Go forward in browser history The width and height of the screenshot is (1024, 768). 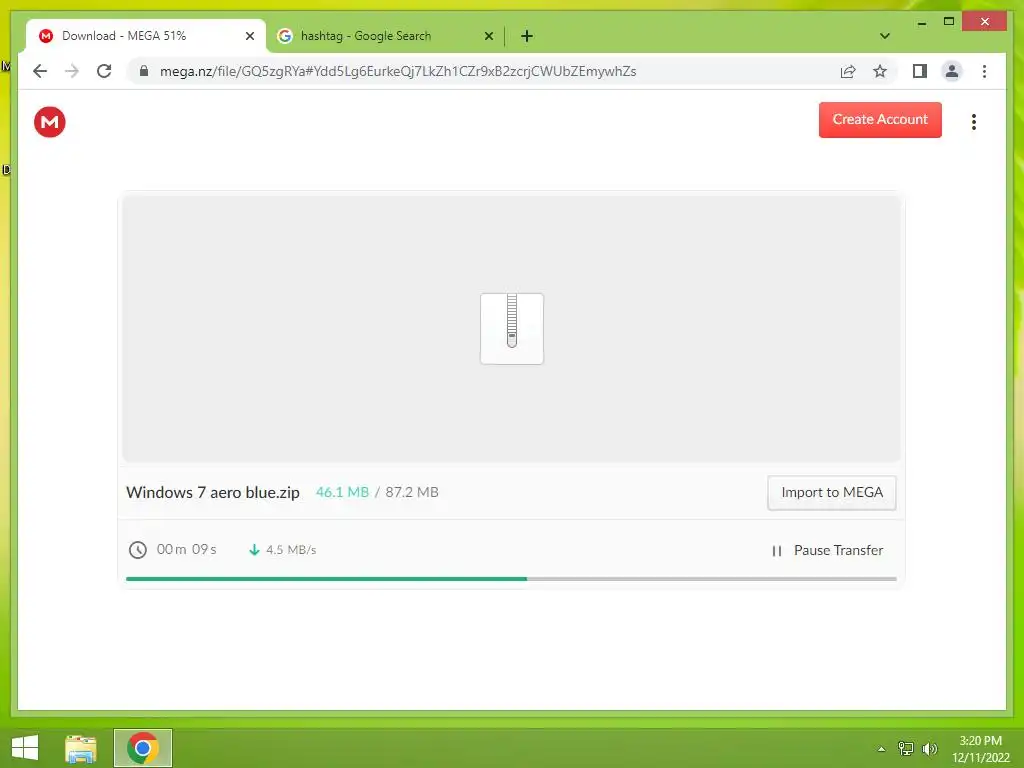72,71
